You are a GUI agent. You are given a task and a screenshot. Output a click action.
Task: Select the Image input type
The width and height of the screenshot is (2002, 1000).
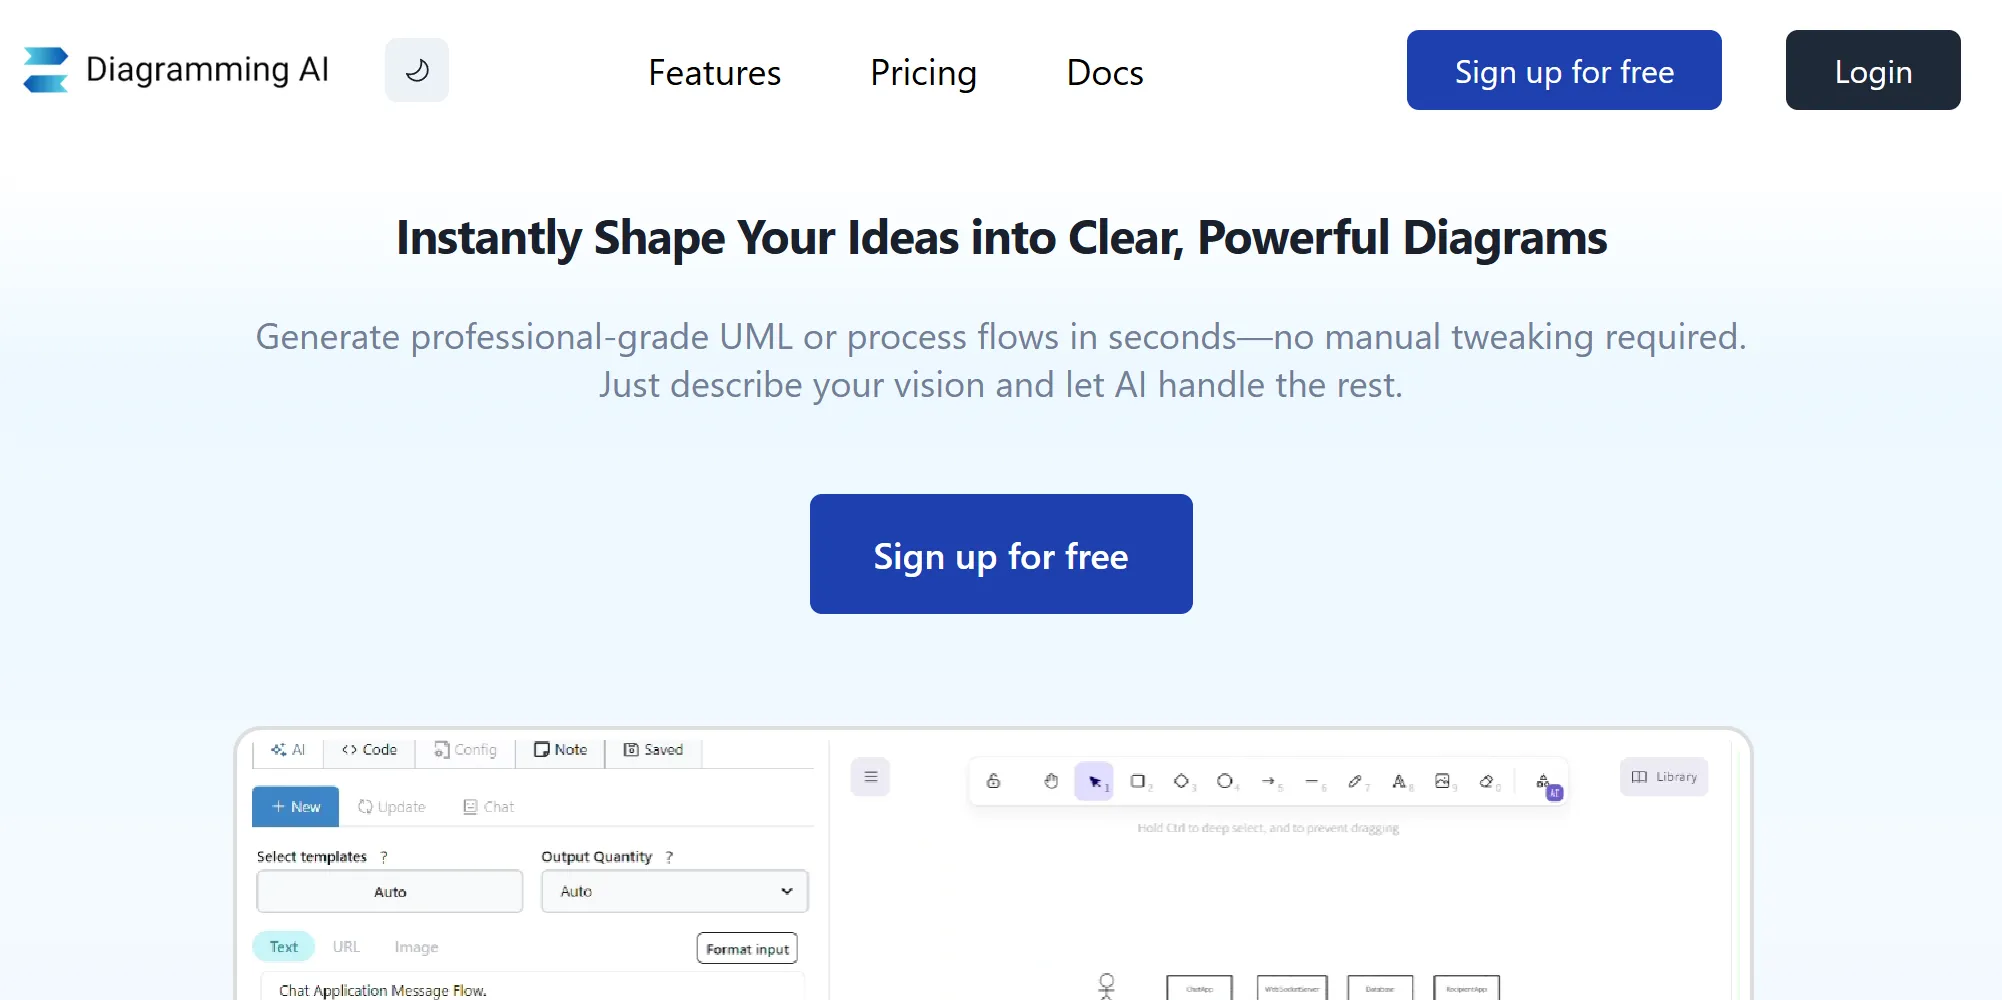tap(416, 947)
